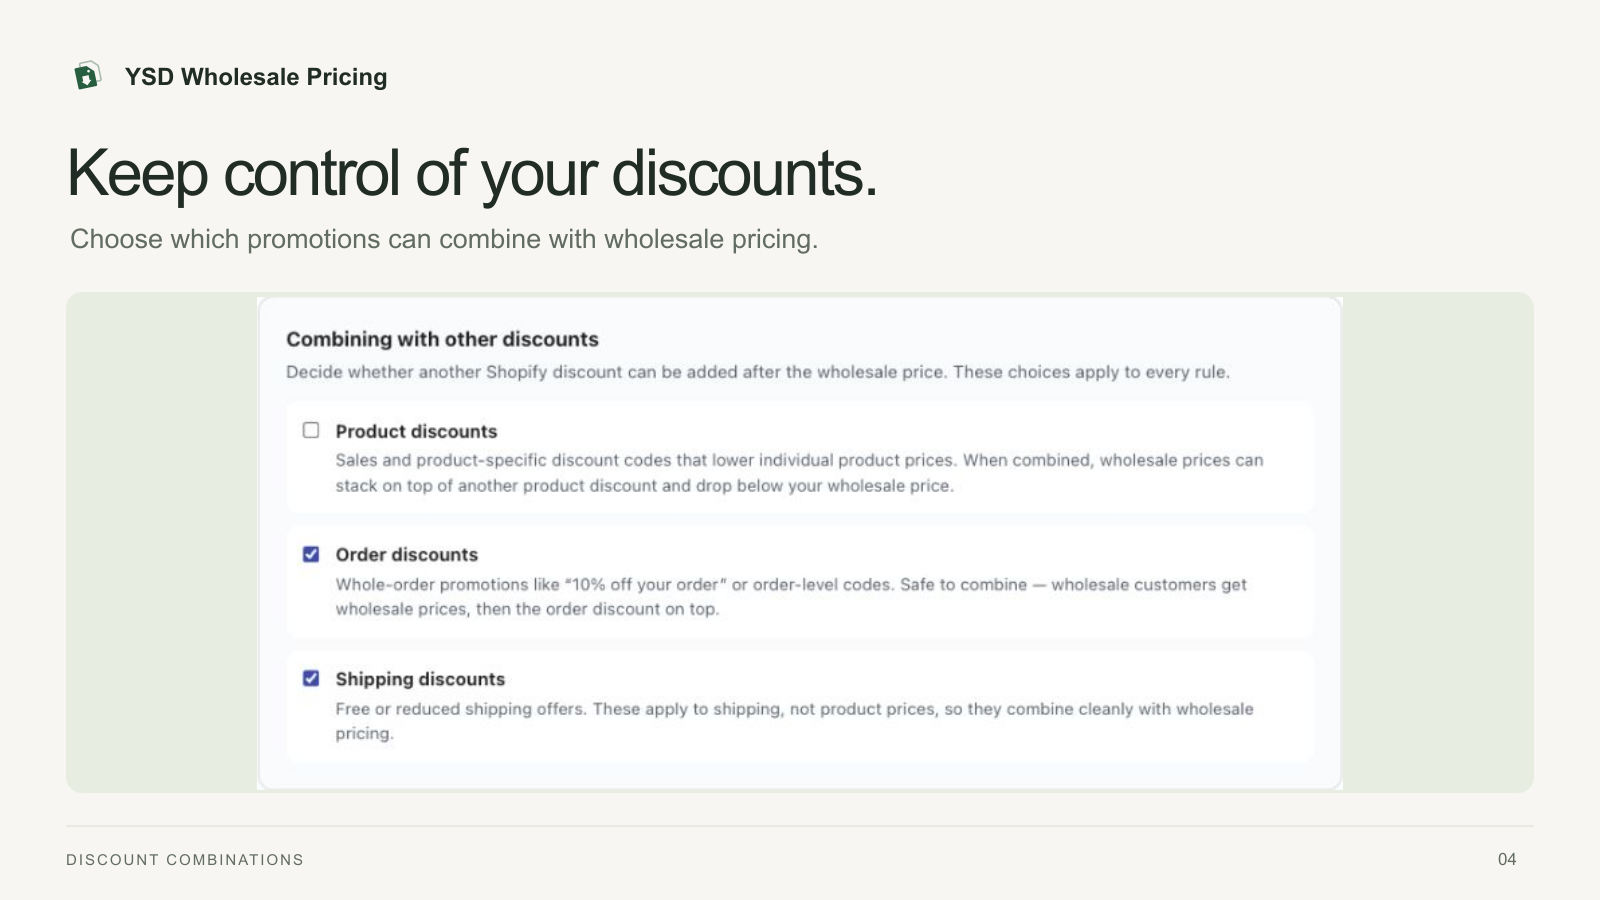This screenshot has width=1600, height=900.
Task: Click the Keep control of your discounts headline
Action: [472, 174]
